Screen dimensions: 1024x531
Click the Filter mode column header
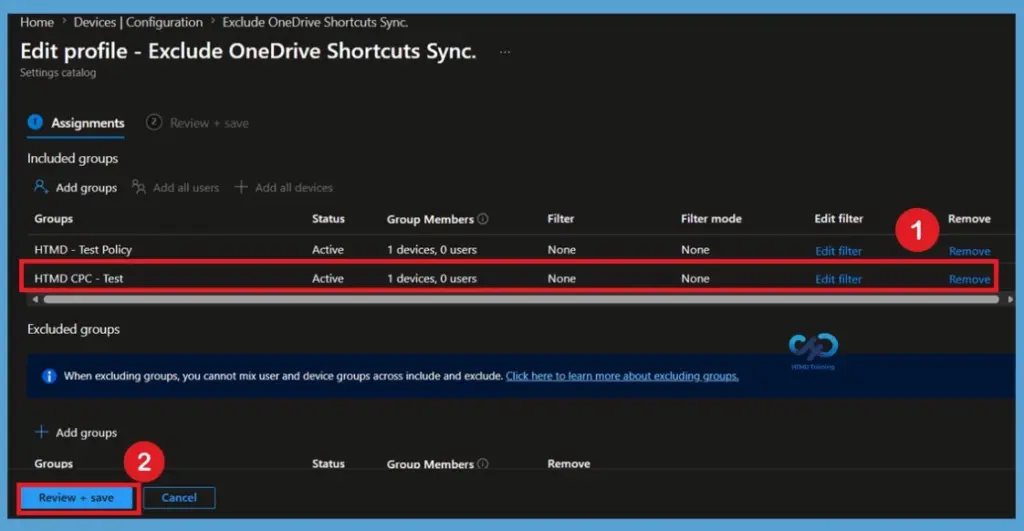(711, 219)
